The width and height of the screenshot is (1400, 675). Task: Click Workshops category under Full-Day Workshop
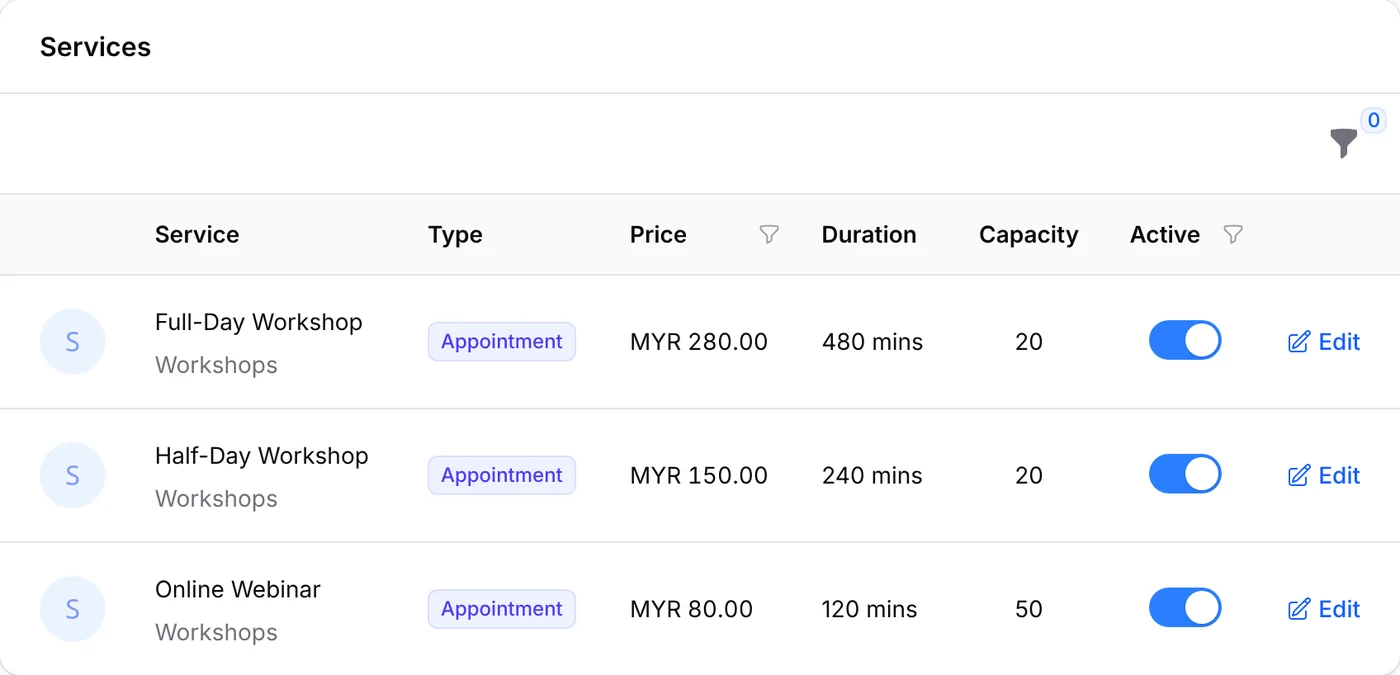coord(216,365)
